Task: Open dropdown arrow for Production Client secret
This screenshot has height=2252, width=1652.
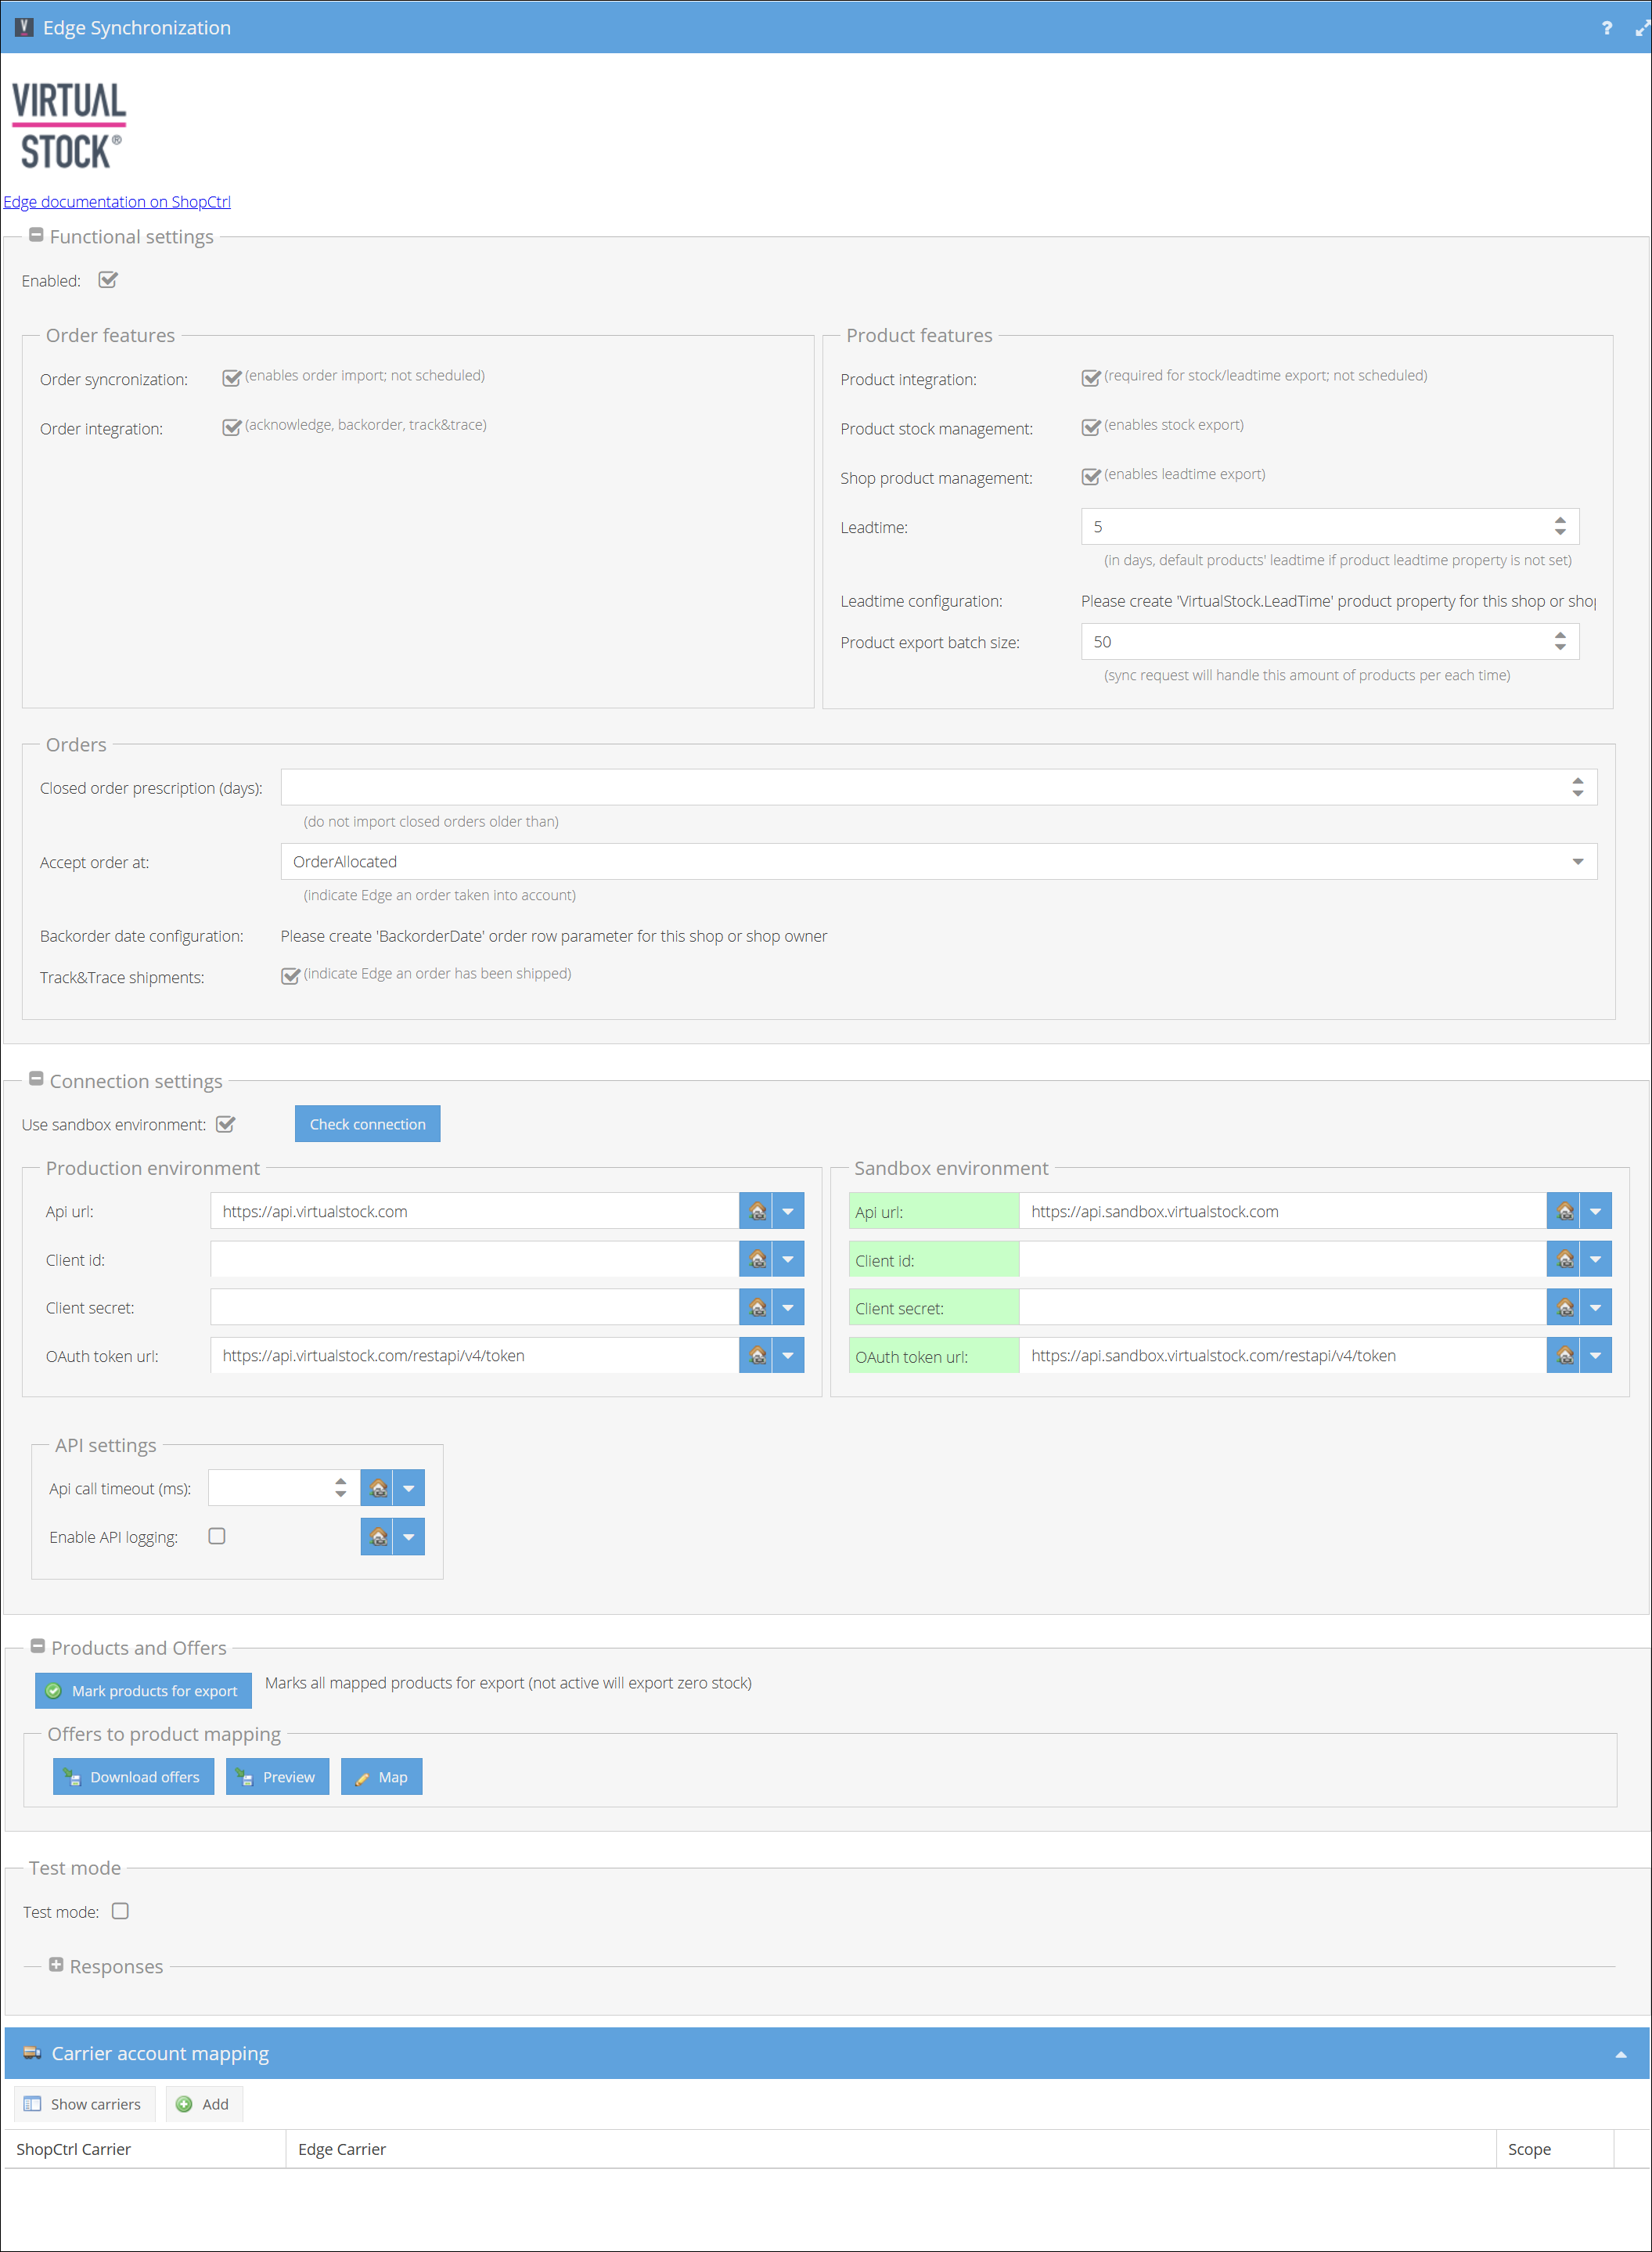Action: (788, 1307)
